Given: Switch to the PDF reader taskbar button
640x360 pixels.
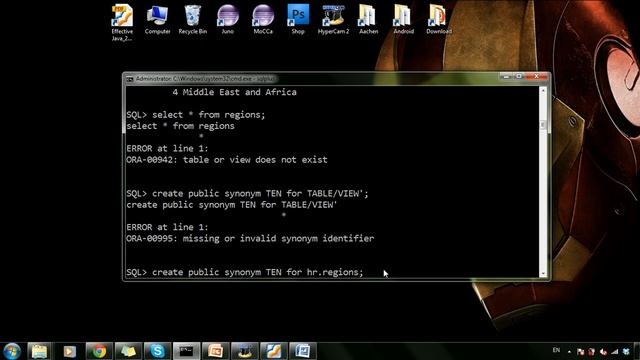Looking at the screenshot, I should coord(273,351).
